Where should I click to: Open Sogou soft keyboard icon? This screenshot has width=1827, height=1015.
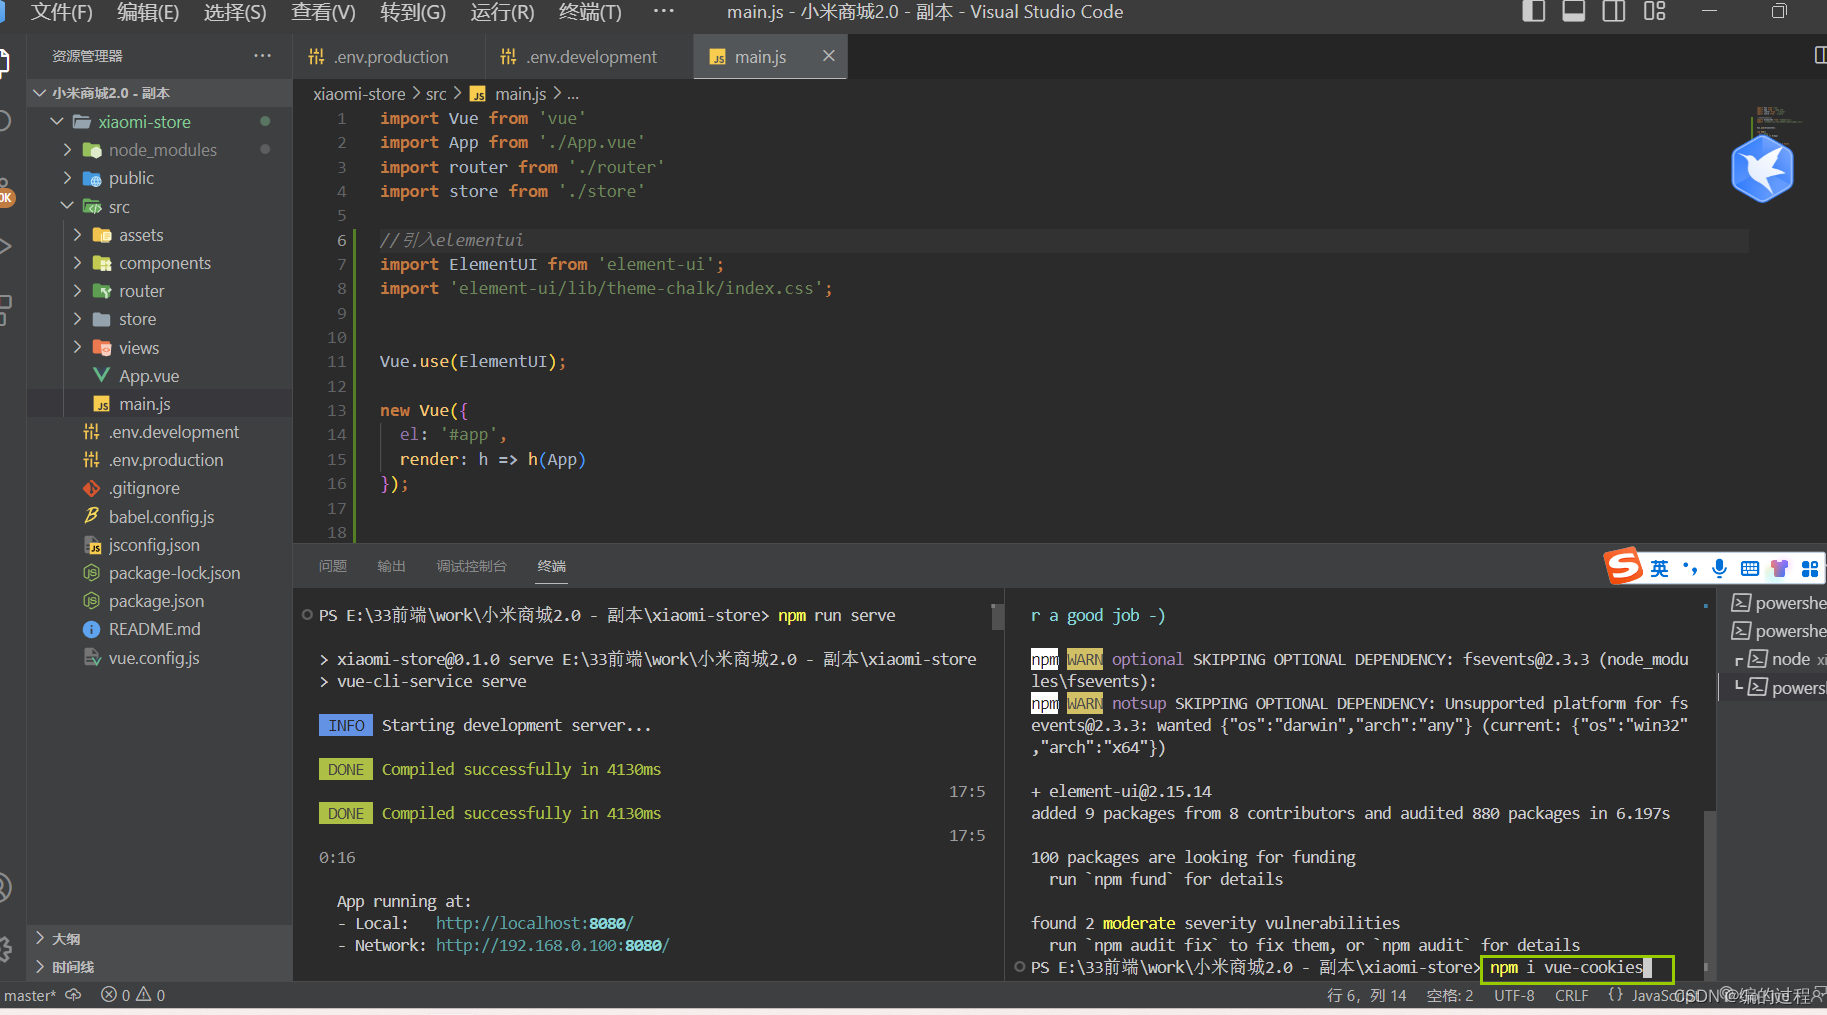tap(1750, 569)
